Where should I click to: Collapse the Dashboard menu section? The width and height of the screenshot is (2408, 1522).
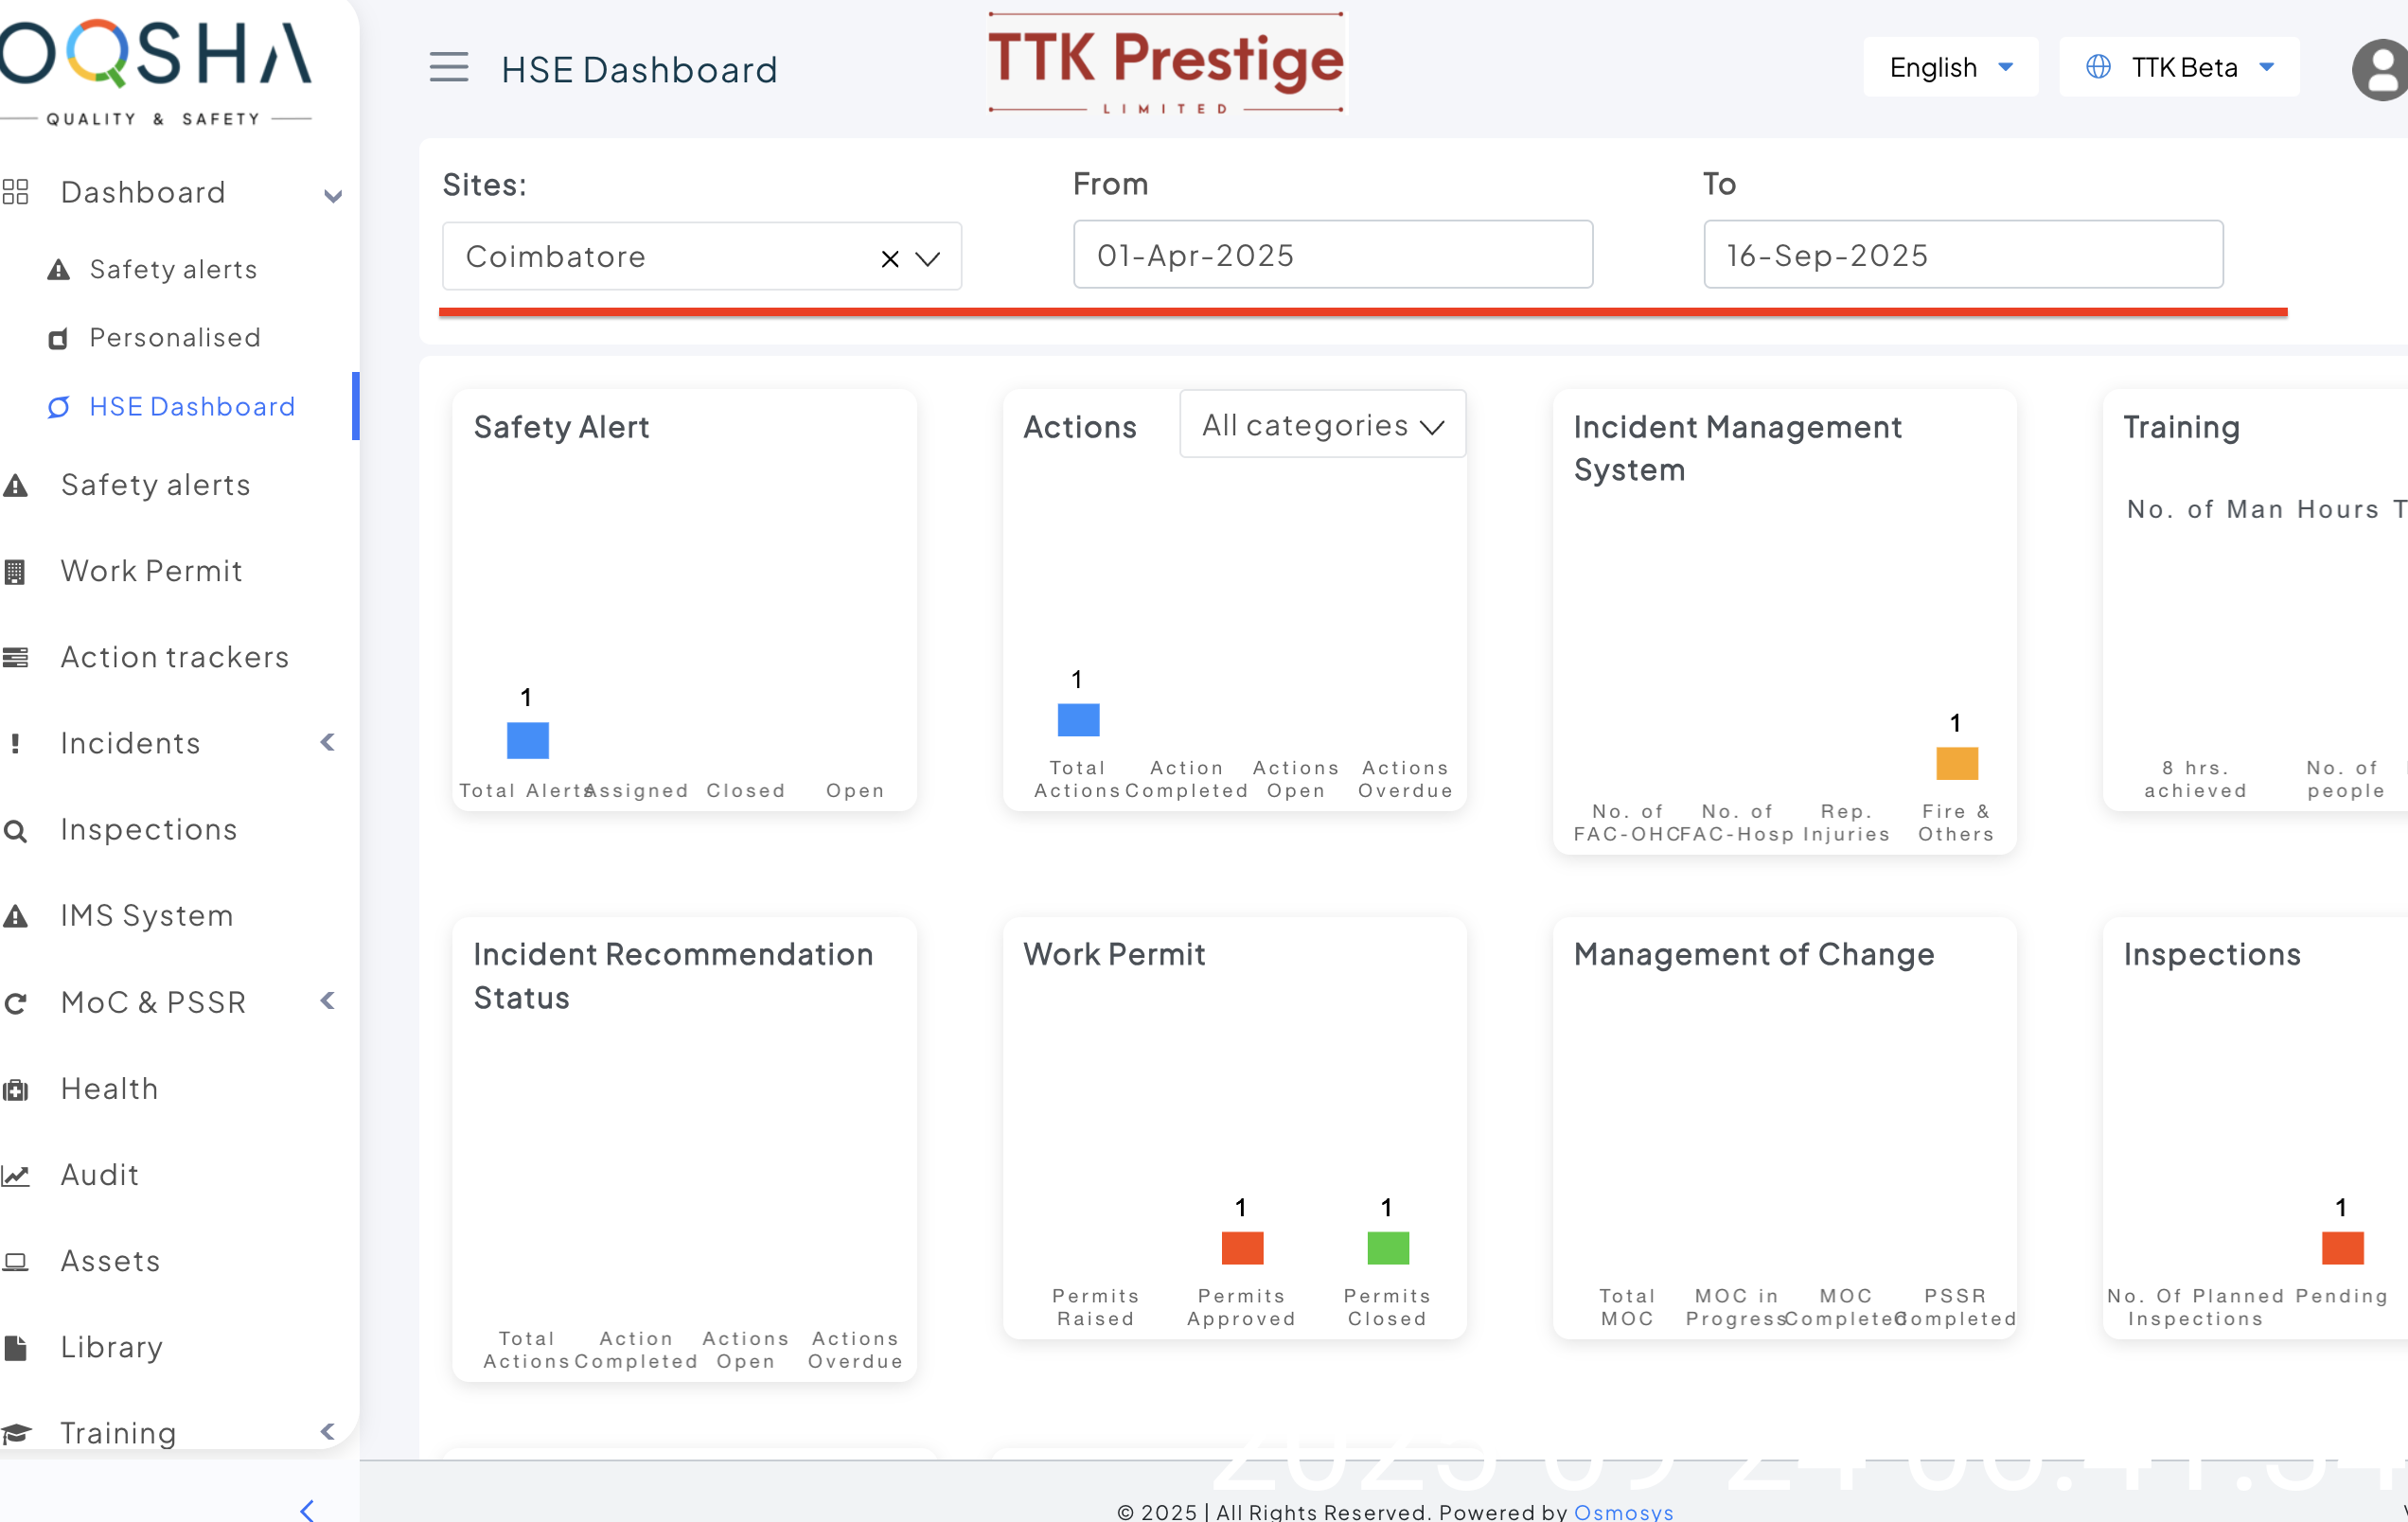click(333, 195)
